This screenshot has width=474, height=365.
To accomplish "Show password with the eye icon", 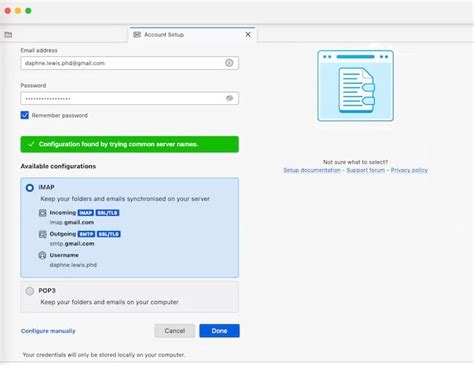I will click(229, 98).
